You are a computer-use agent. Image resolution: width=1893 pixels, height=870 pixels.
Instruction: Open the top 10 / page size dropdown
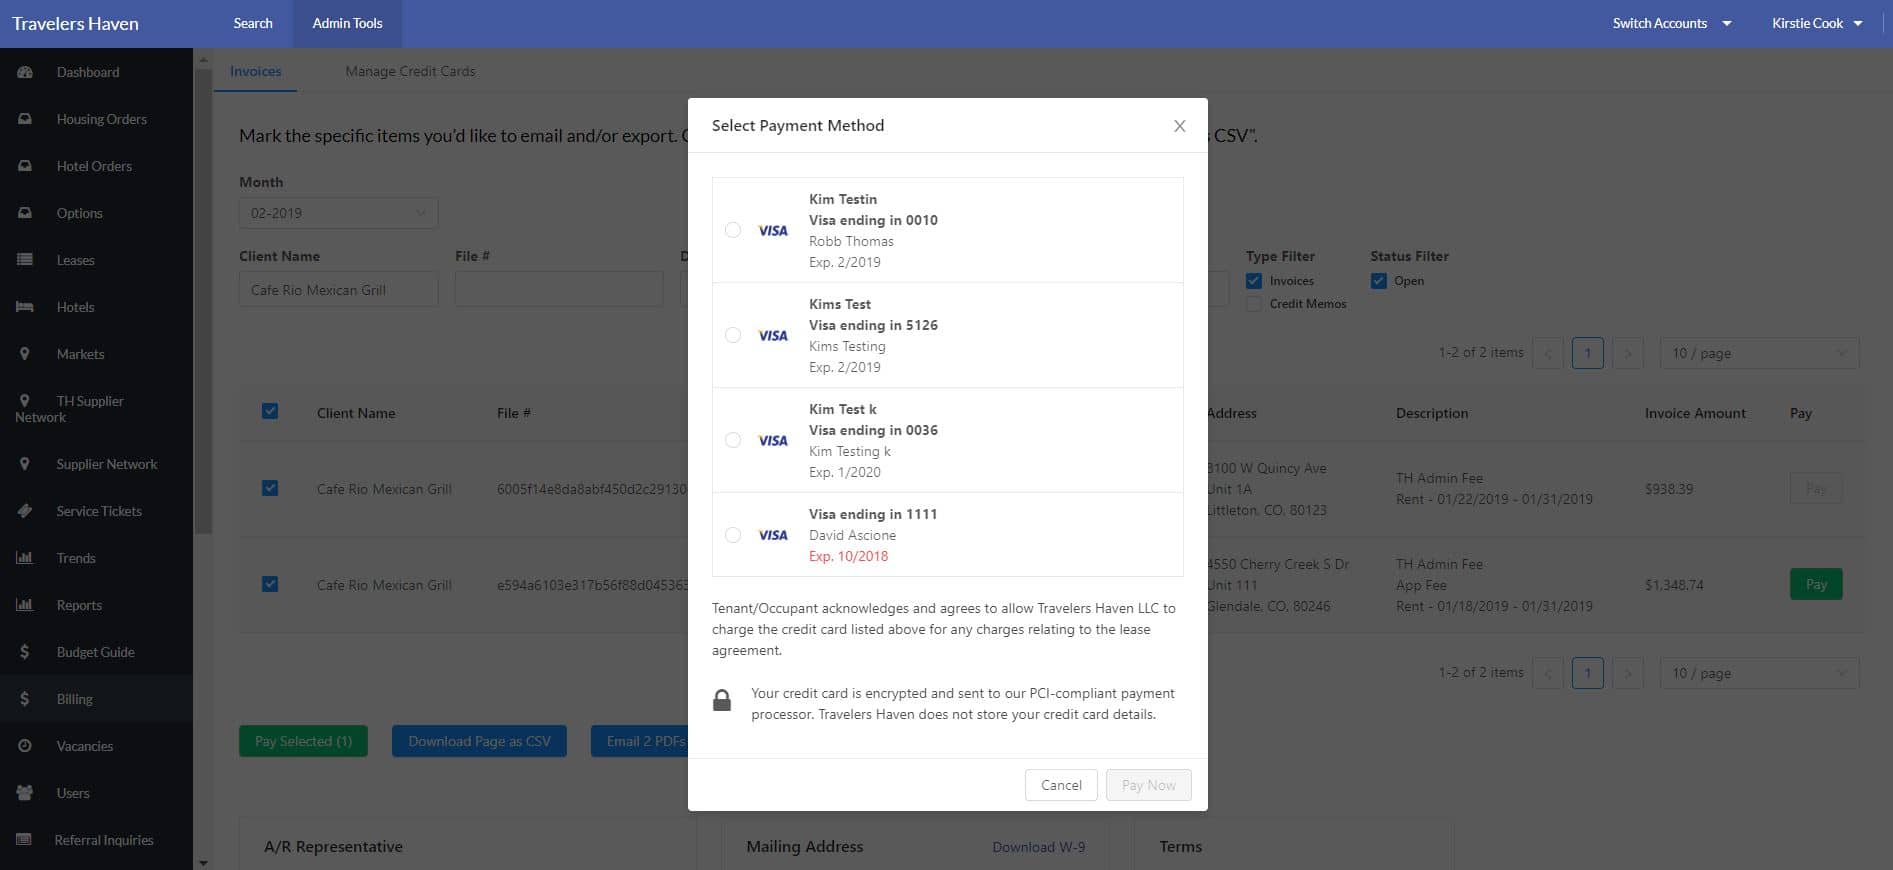1760,353
